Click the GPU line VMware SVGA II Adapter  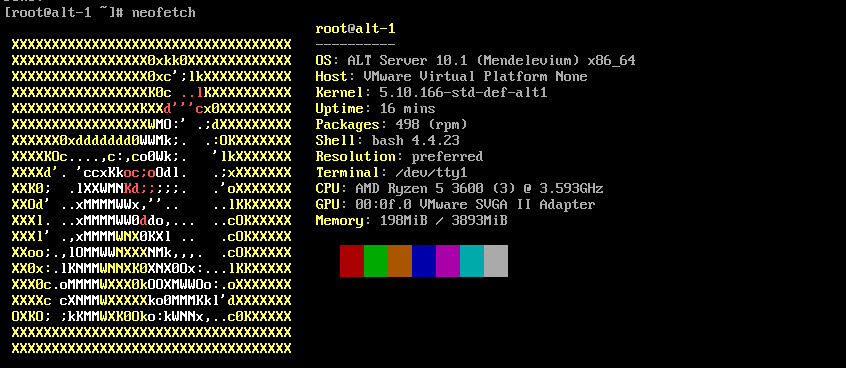click(x=455, y=205)
